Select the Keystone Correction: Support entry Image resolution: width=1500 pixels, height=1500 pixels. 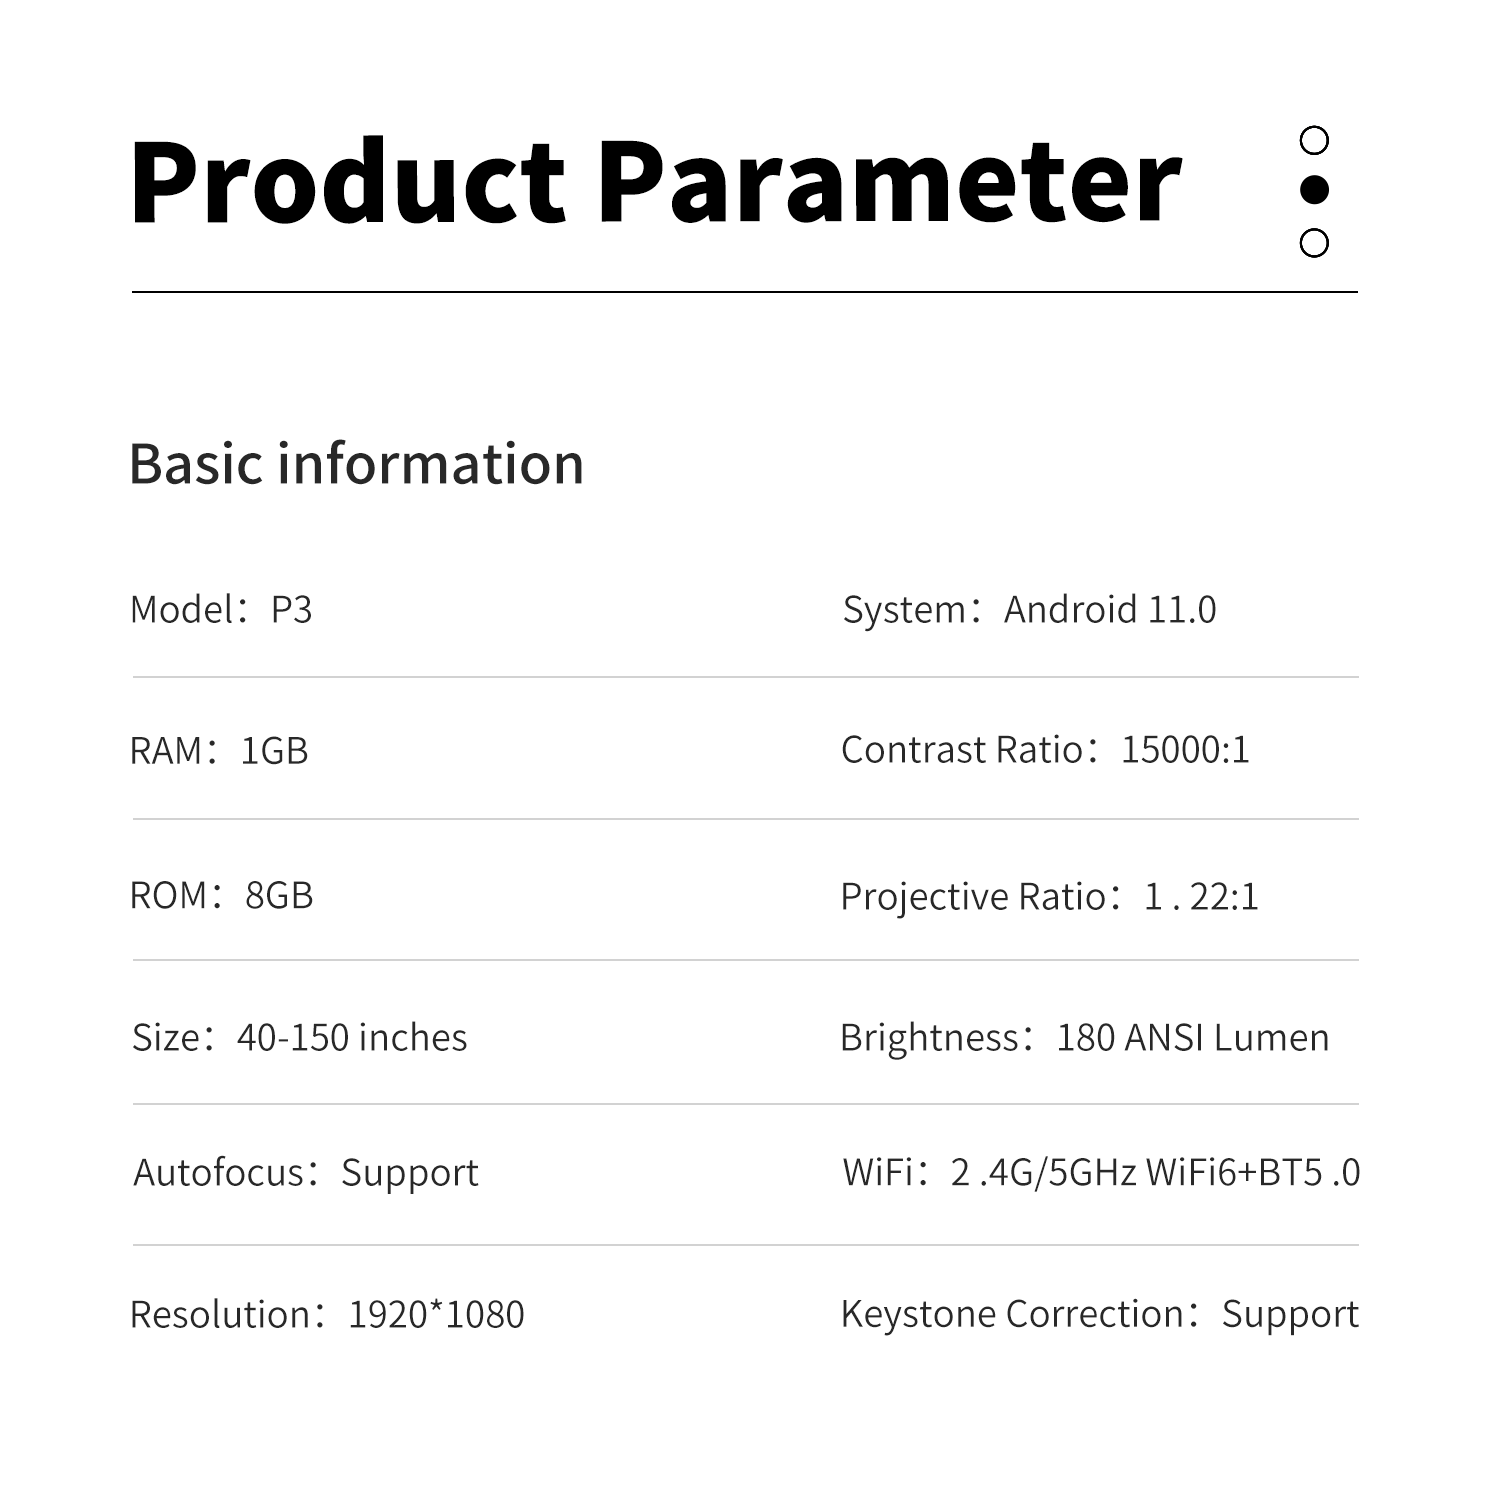pyautogui.click(x=1099, y=1314)
